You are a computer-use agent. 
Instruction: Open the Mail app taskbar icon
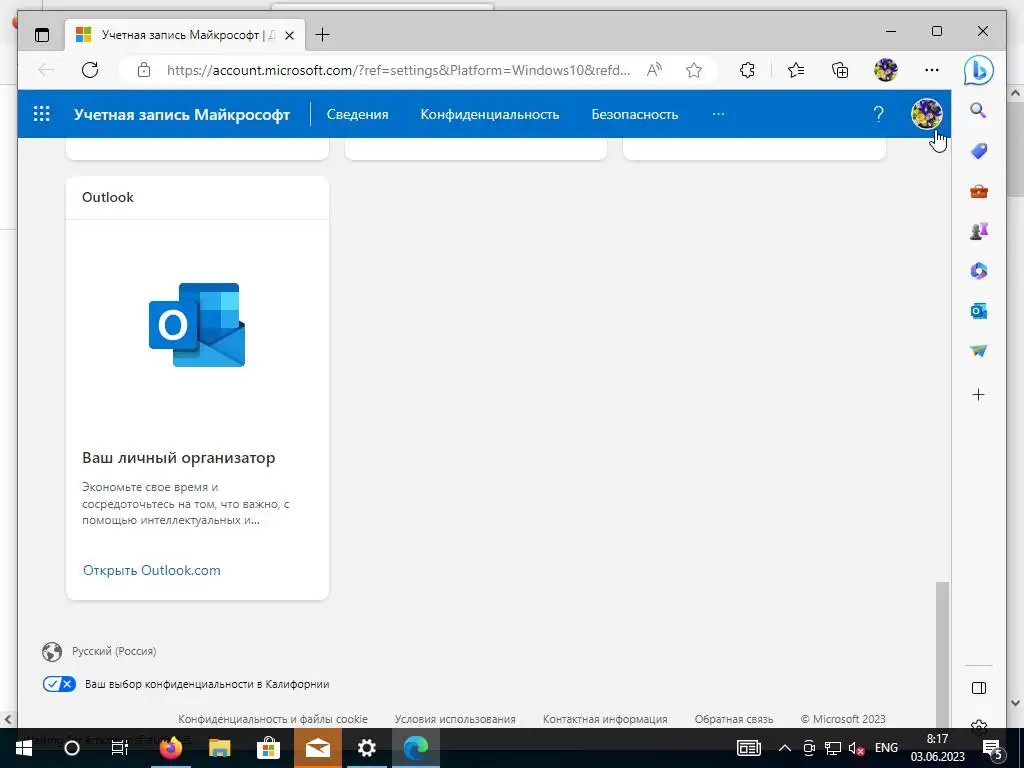coord(317,748)
